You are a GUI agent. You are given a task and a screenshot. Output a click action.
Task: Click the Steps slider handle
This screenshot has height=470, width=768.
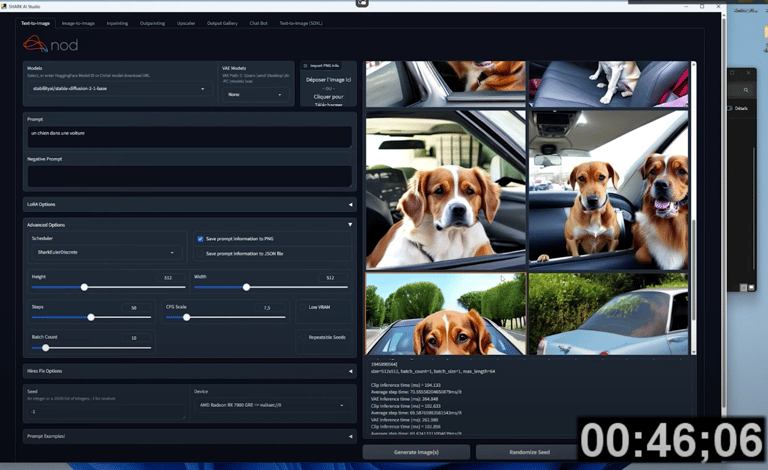(x=91, y=318)
